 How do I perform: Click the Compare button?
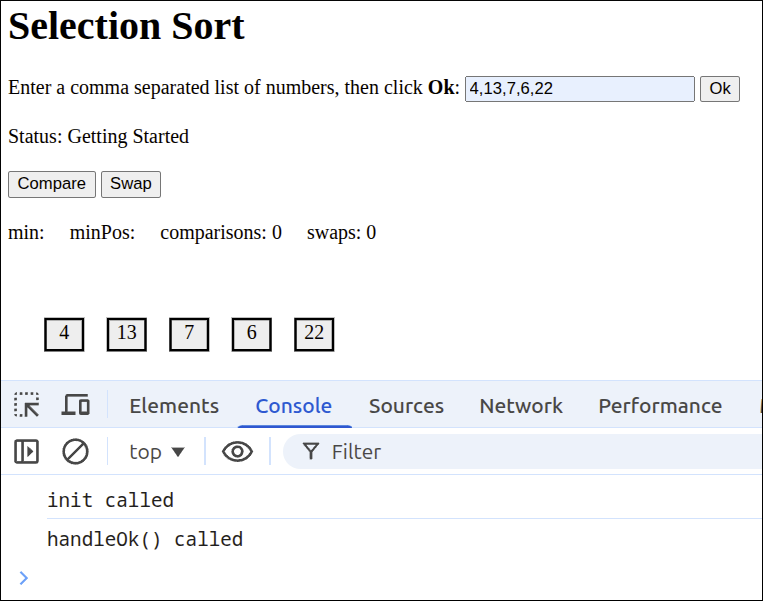(x=52, y=184)
